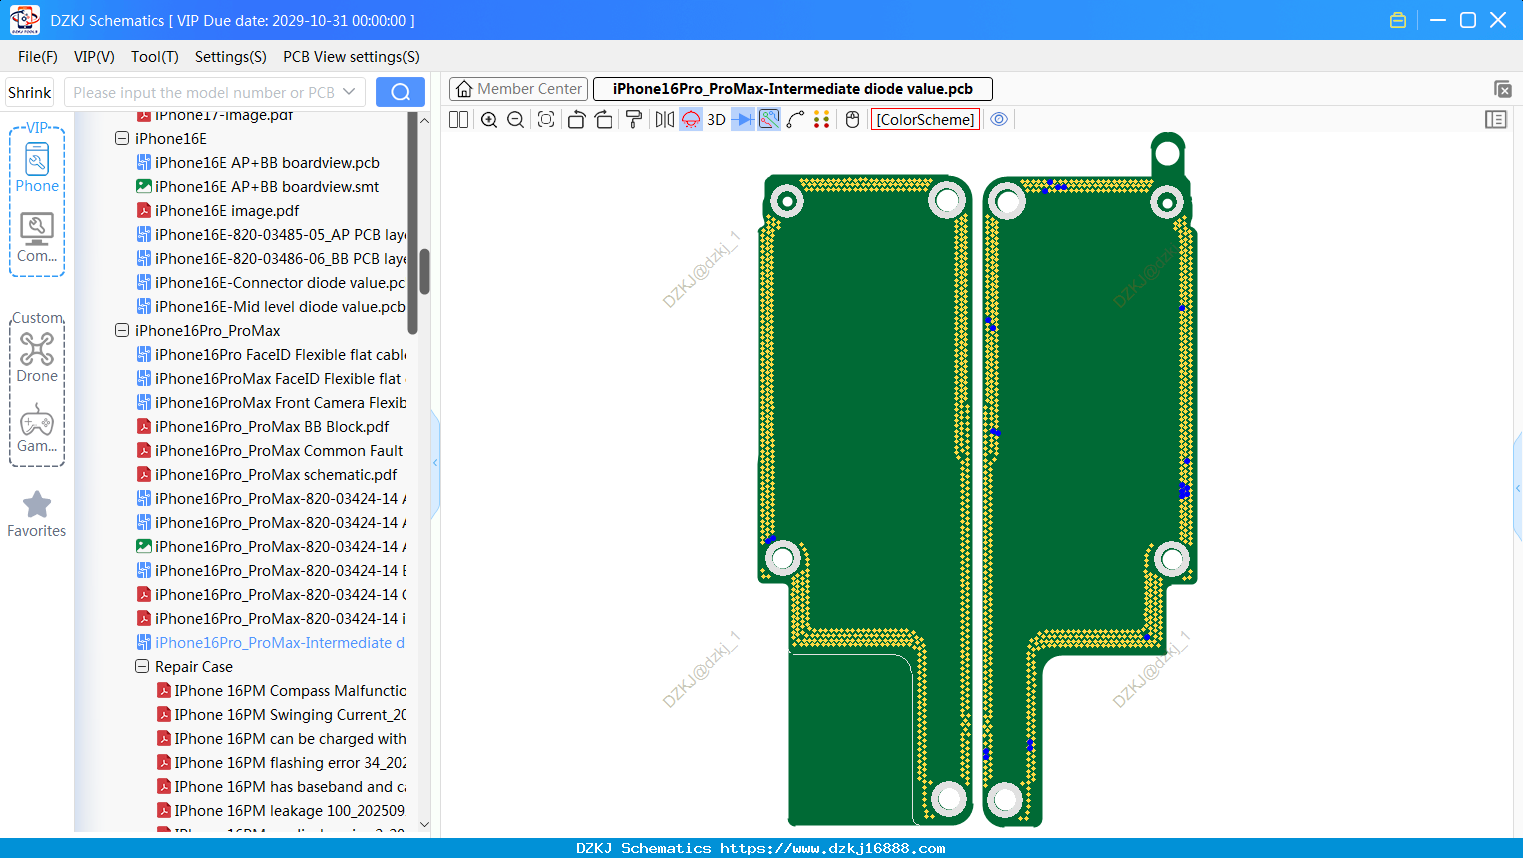This screenshot has height=858, width=1523.
Task: Select the Game console category in sidebar
Action: coord(37,427)
